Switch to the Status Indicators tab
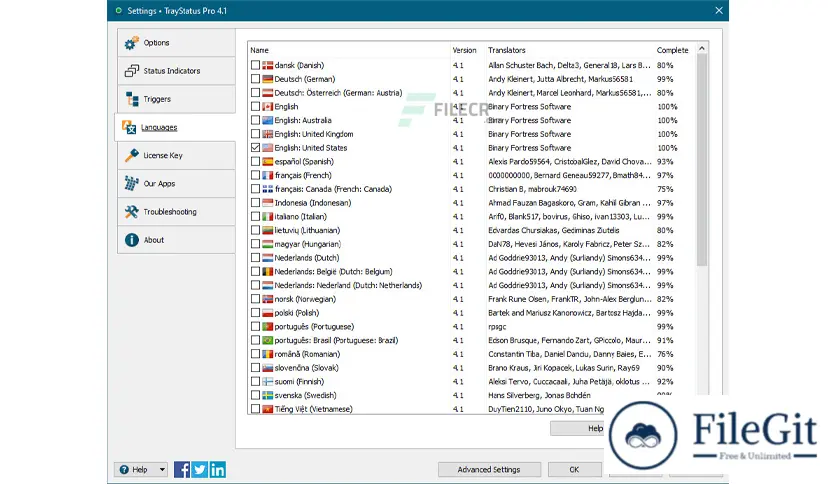Image resolution: width=836 pixels, height=484 pixels. [x=176, y=71]
